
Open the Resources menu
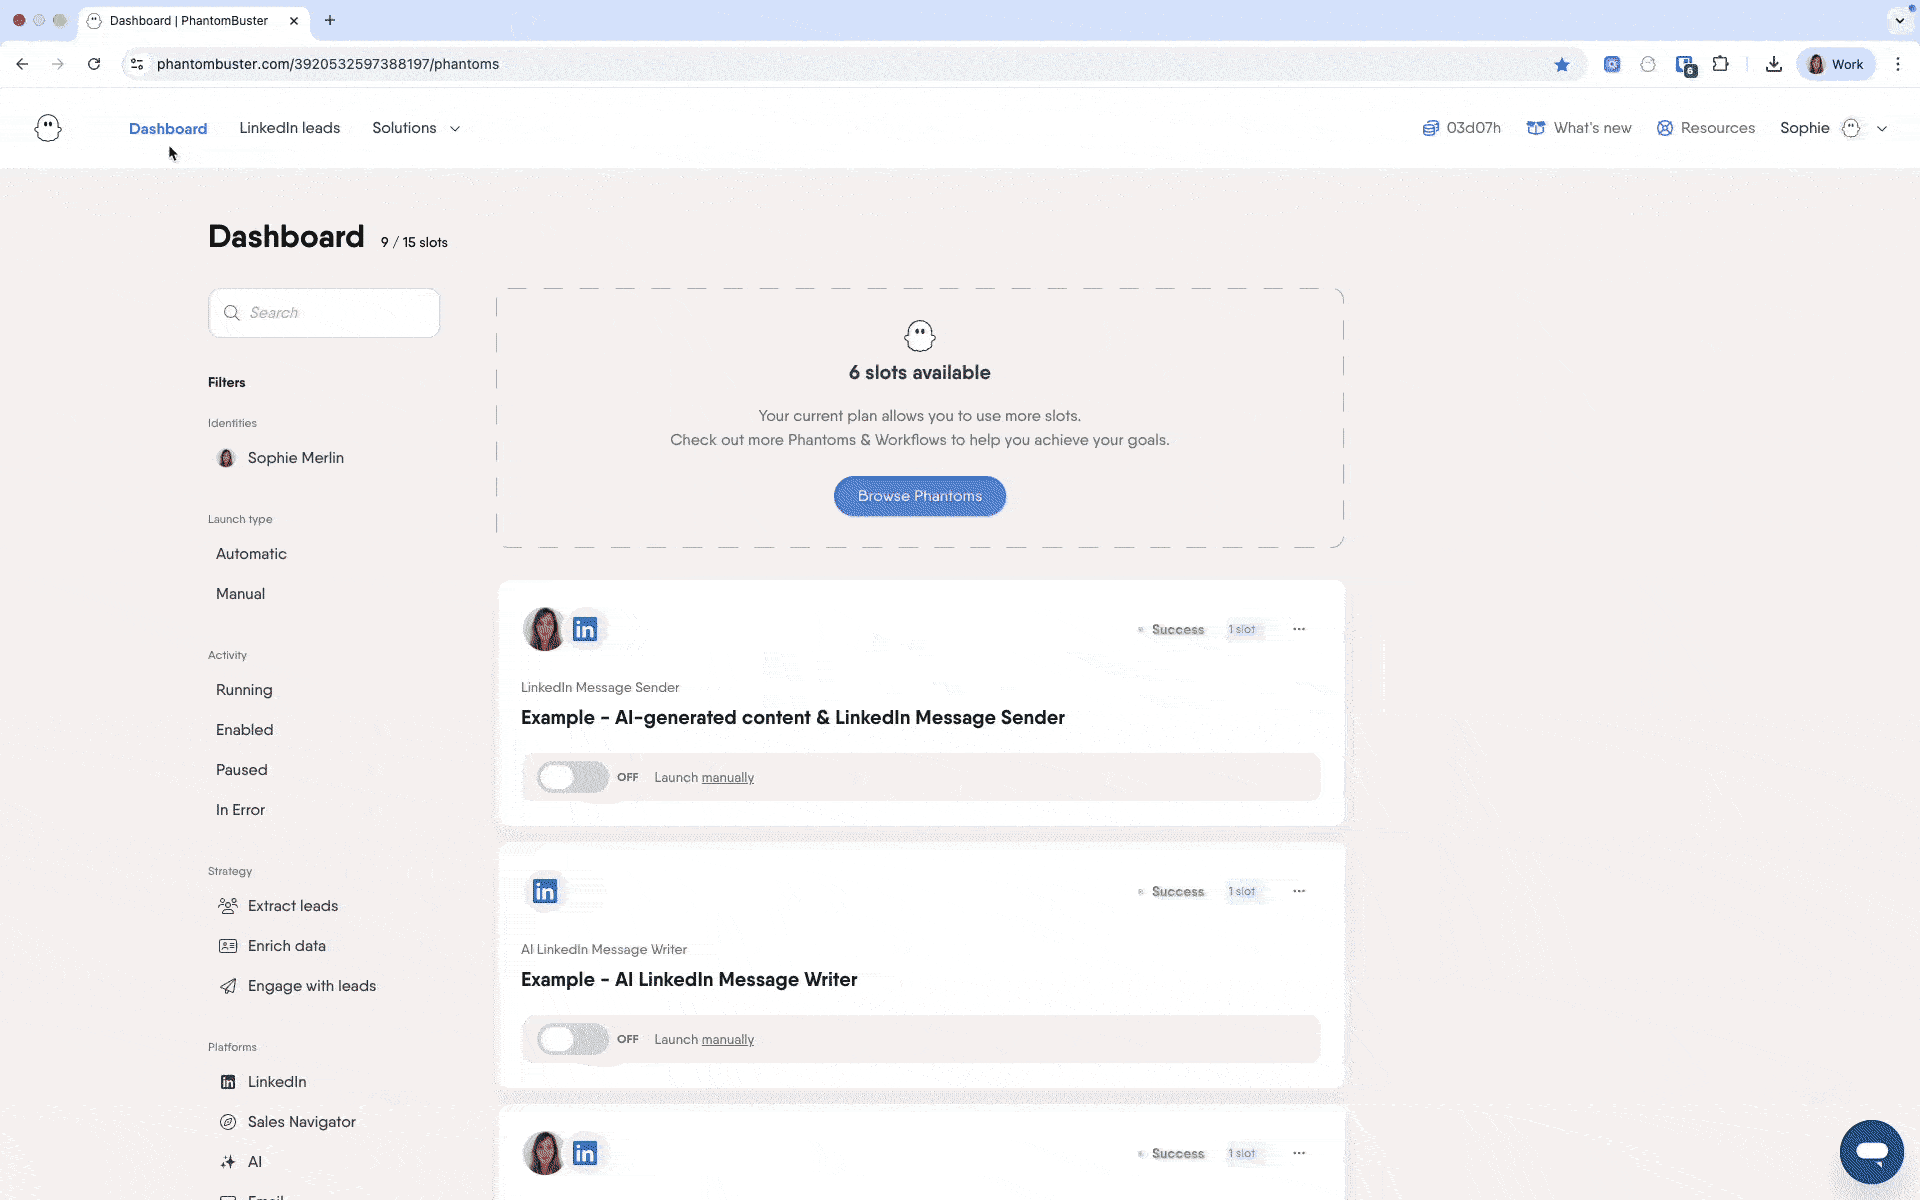coord(1706,128)
